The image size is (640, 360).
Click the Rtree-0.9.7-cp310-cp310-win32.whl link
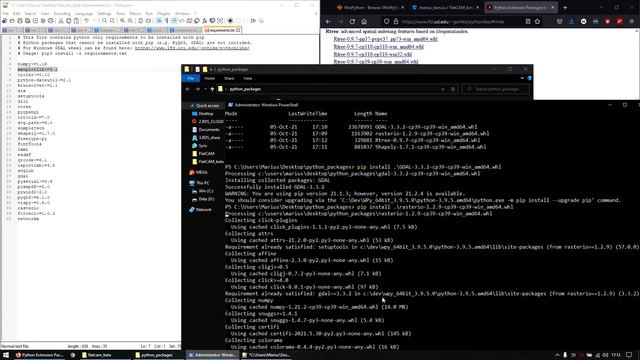tap(373, 54)
